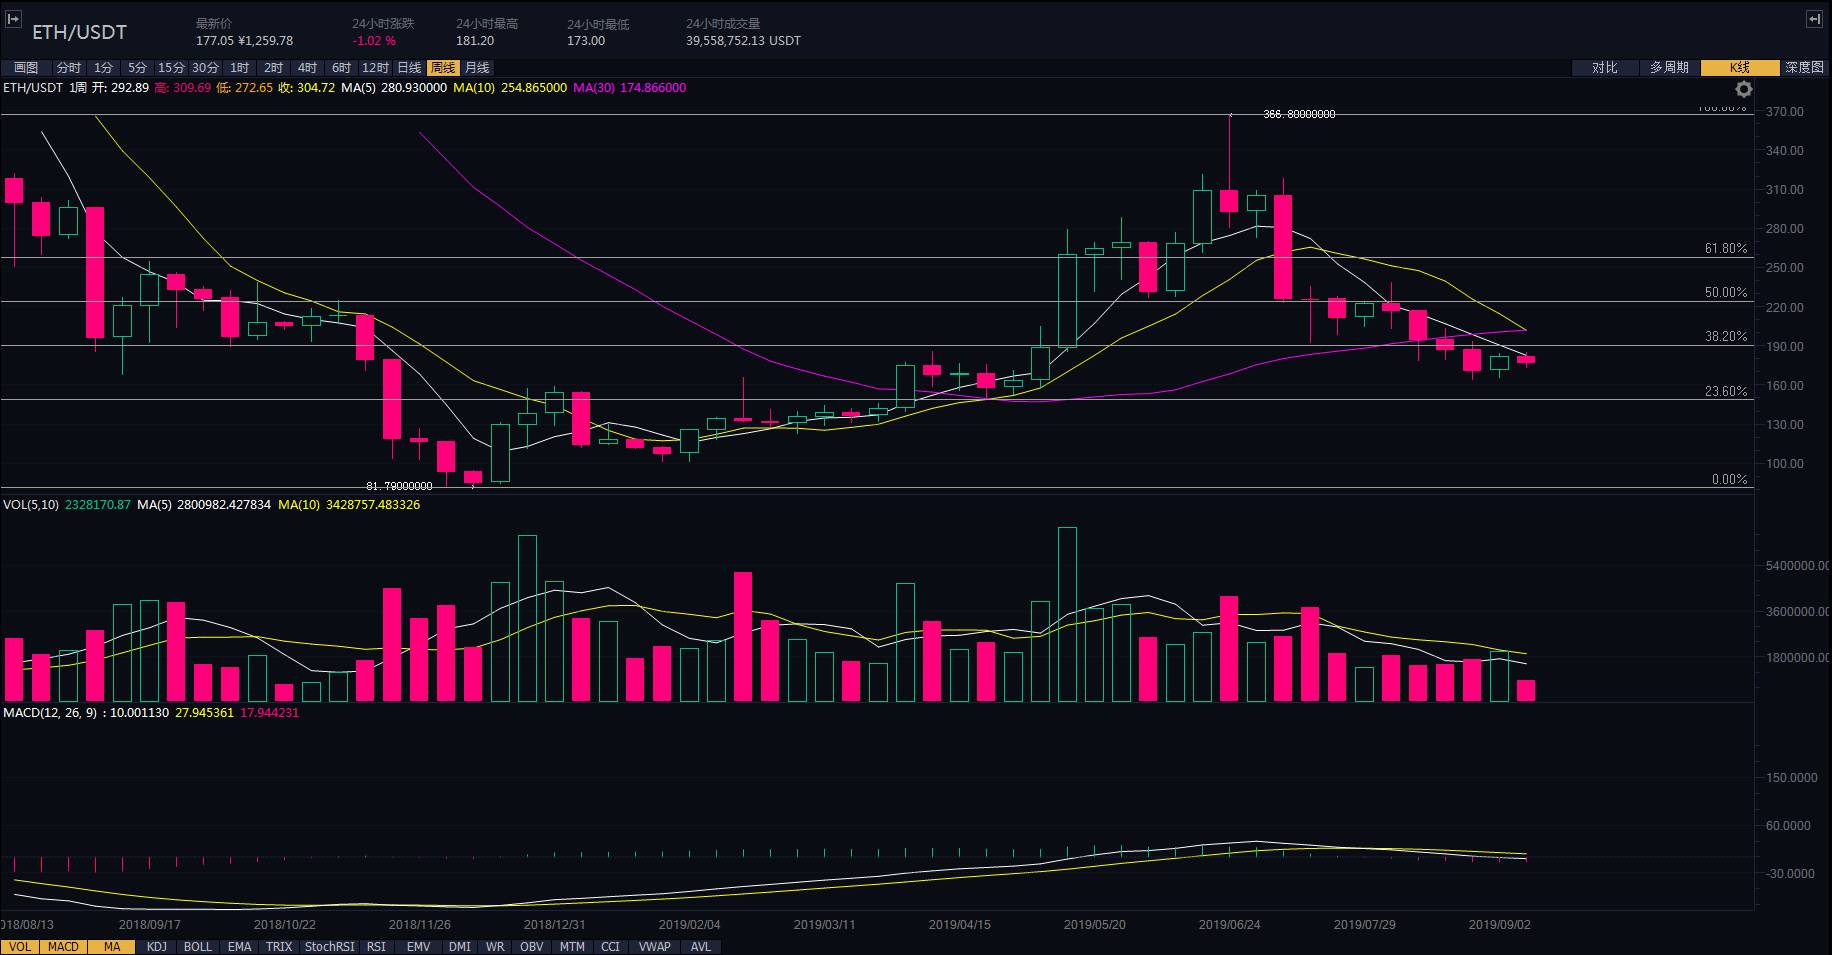The height and width of the screenshot is (955, 1832).
Task: Enable the DMI indicator
Action: tap(459, 947)
